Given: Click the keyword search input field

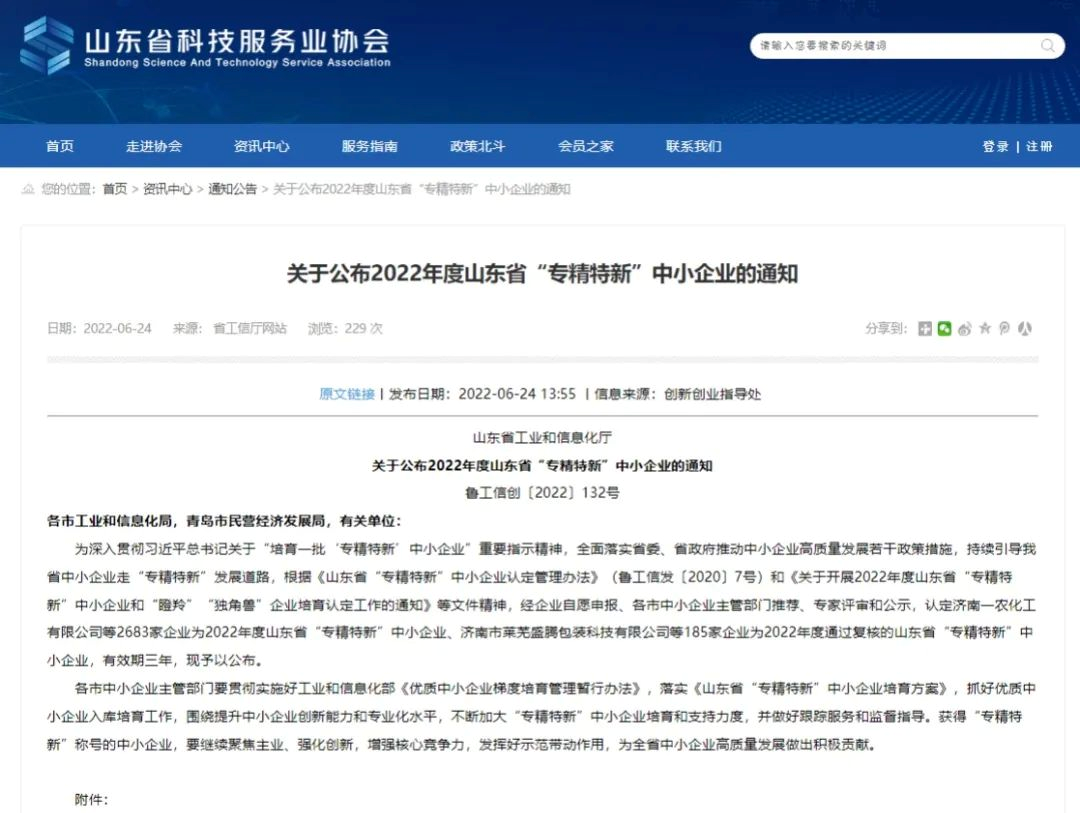Looking at the screenshot, I should pos(890,46).
